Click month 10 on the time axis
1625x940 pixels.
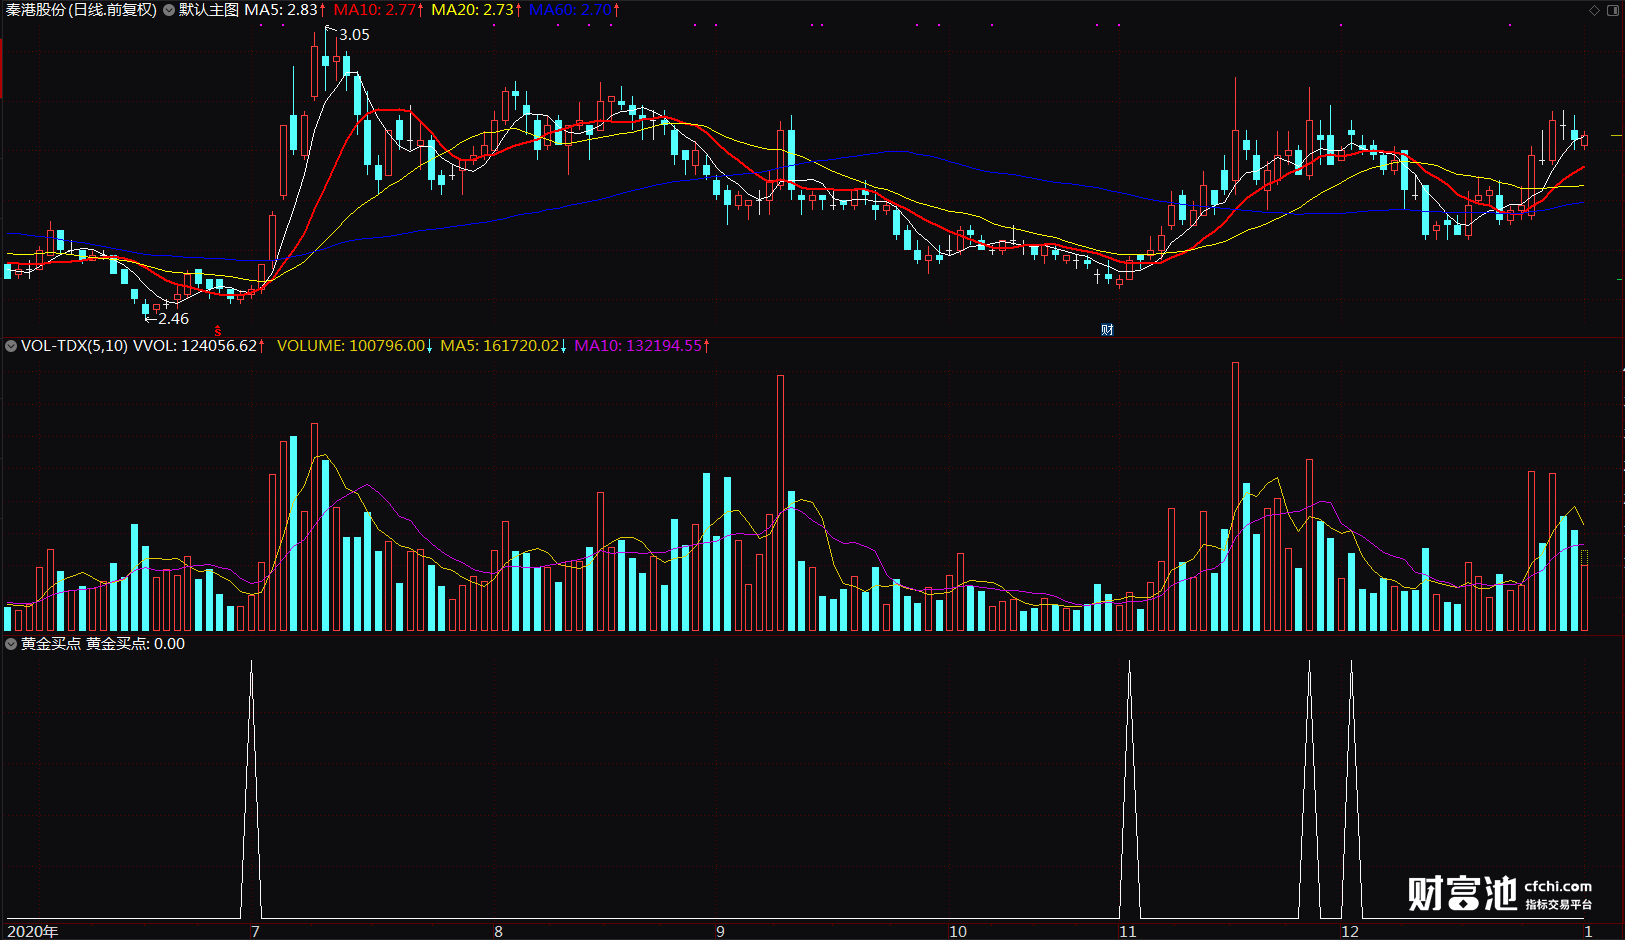pos(958,931)
